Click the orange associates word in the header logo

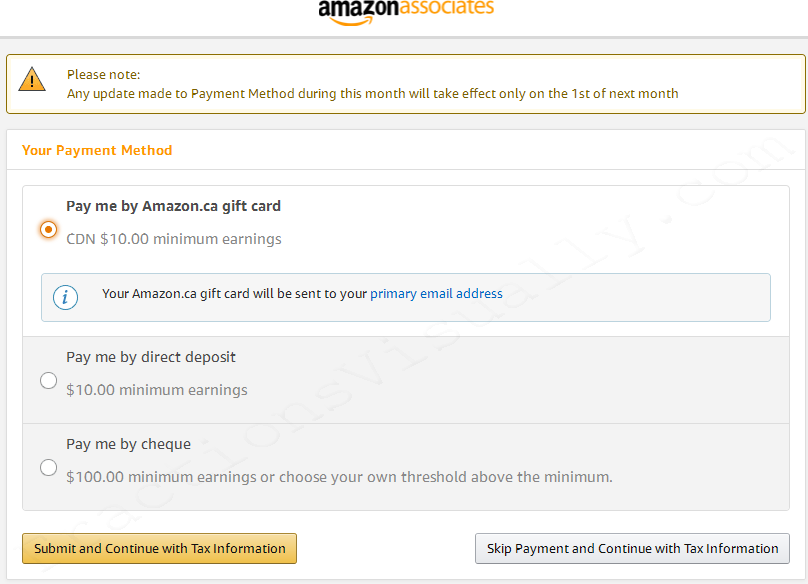coord(447,7)
